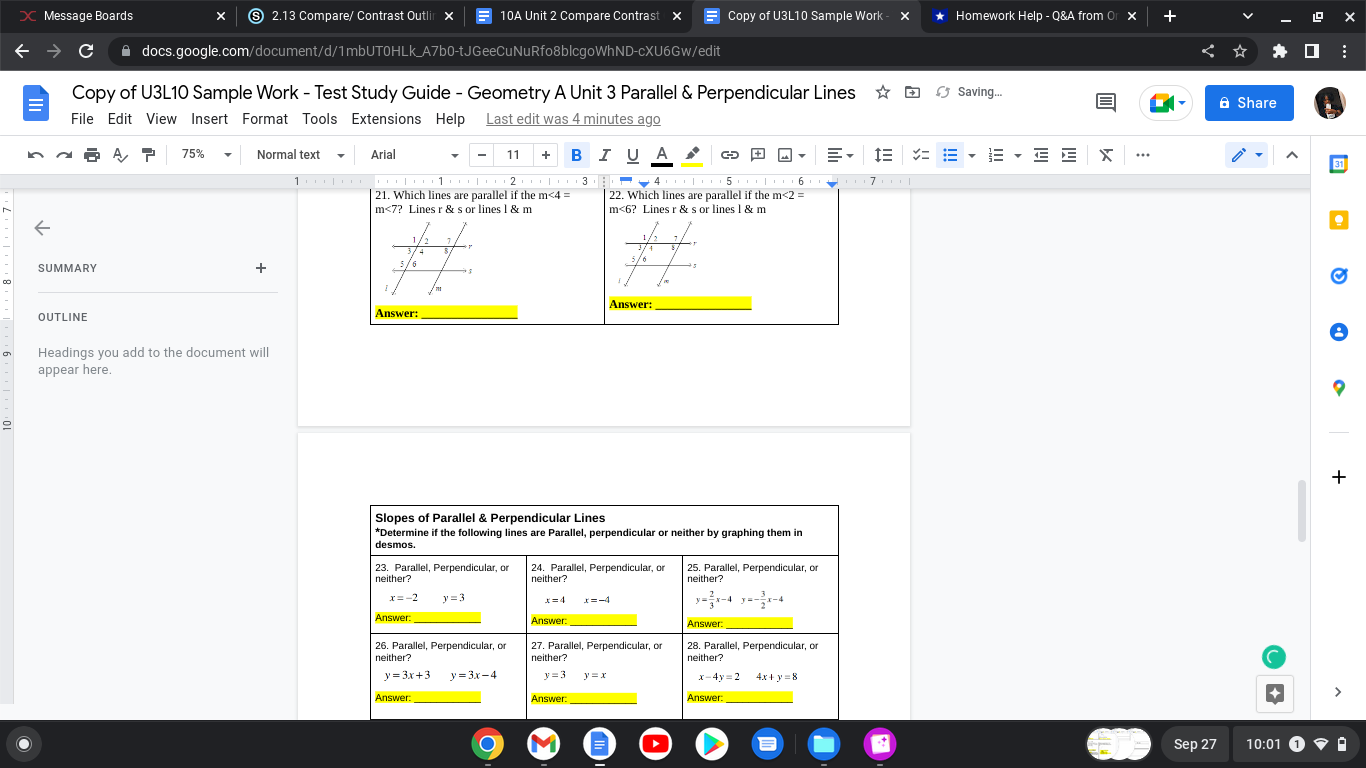1366x768 pixels.
Task: Open Google Tasks side panel
Action: [1338, 276]
